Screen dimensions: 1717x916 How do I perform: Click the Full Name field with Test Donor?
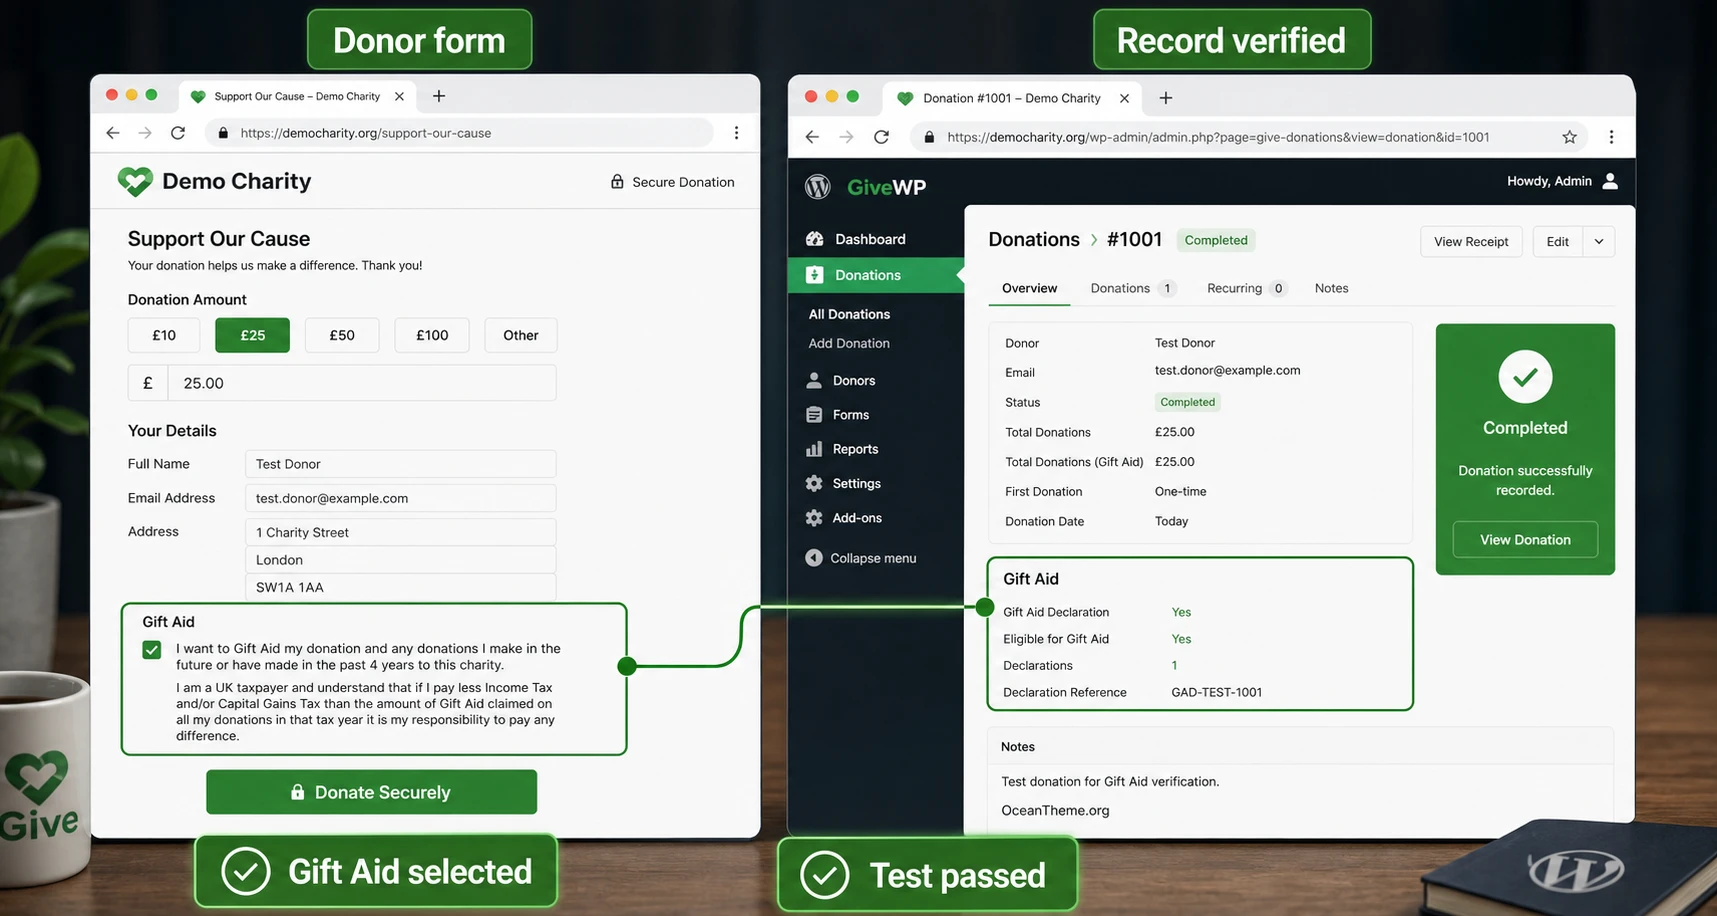(x=400, y=464)
